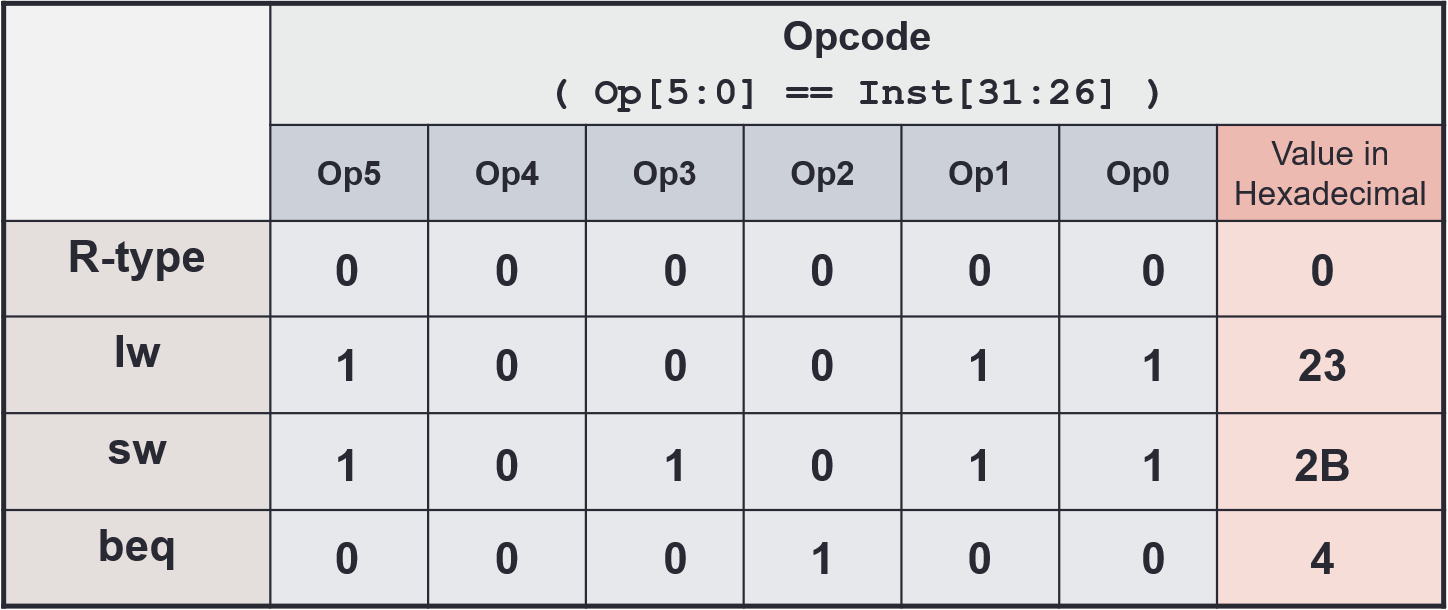The image size is (1448, 610).
Task: Click the Value in Hexadecimal header
Action: tap(1330, 174)
